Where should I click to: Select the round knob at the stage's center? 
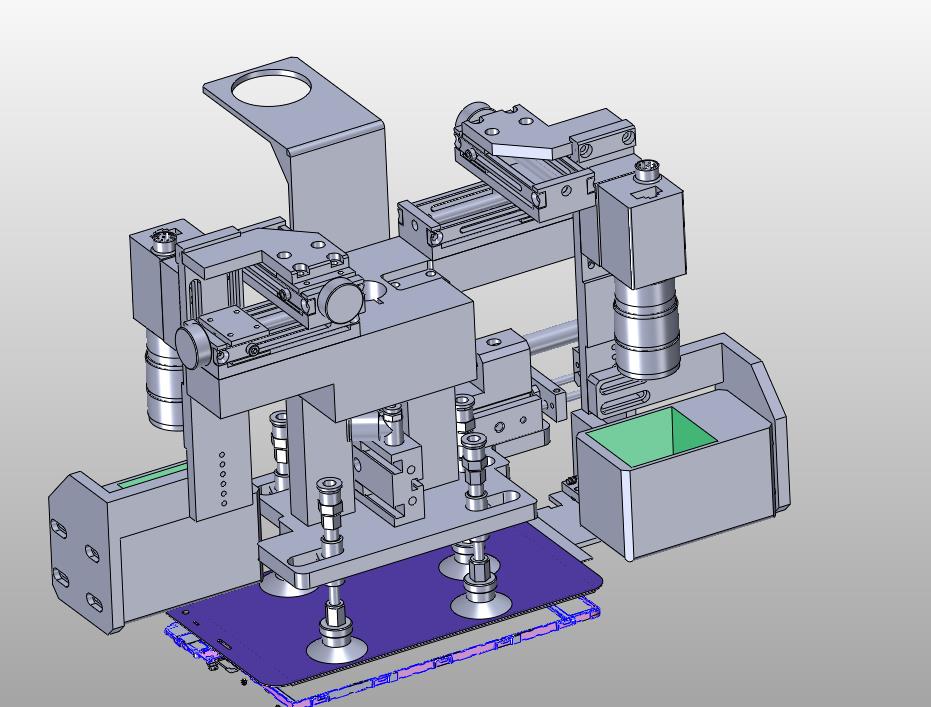[x=339, y=299]
